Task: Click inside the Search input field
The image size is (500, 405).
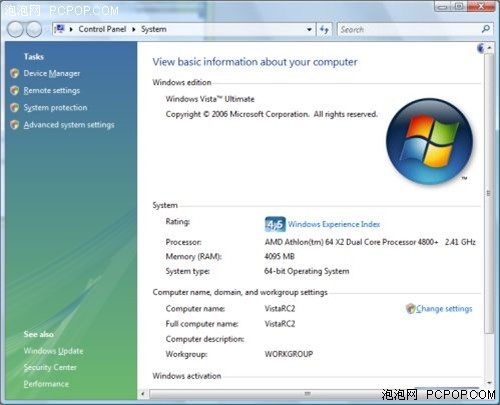Action: (409, 29)
